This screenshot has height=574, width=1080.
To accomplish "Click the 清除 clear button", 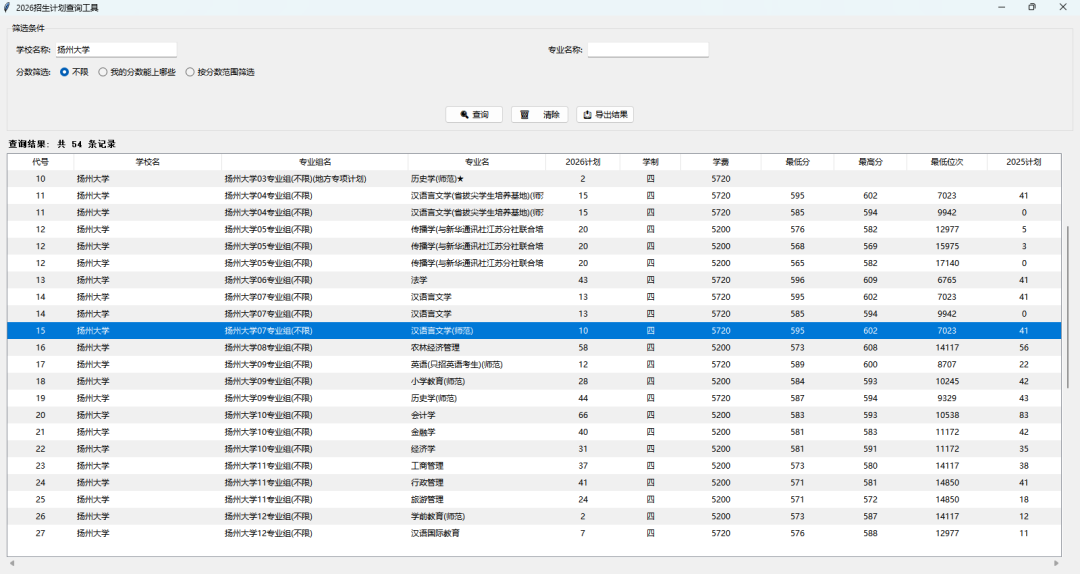I will [x=539, y=114].
